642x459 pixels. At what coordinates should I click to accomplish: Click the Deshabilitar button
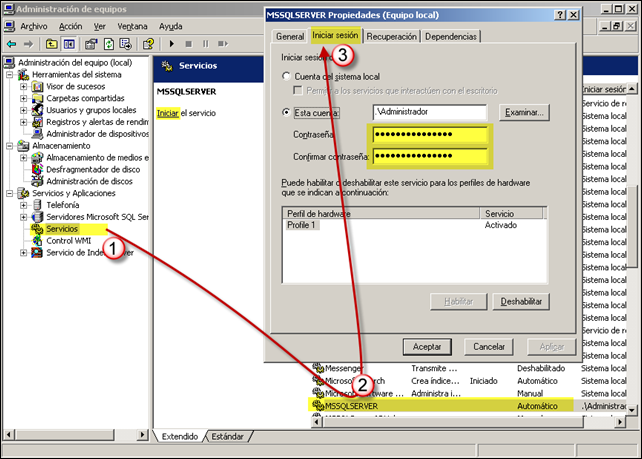[x=521, y=301]
